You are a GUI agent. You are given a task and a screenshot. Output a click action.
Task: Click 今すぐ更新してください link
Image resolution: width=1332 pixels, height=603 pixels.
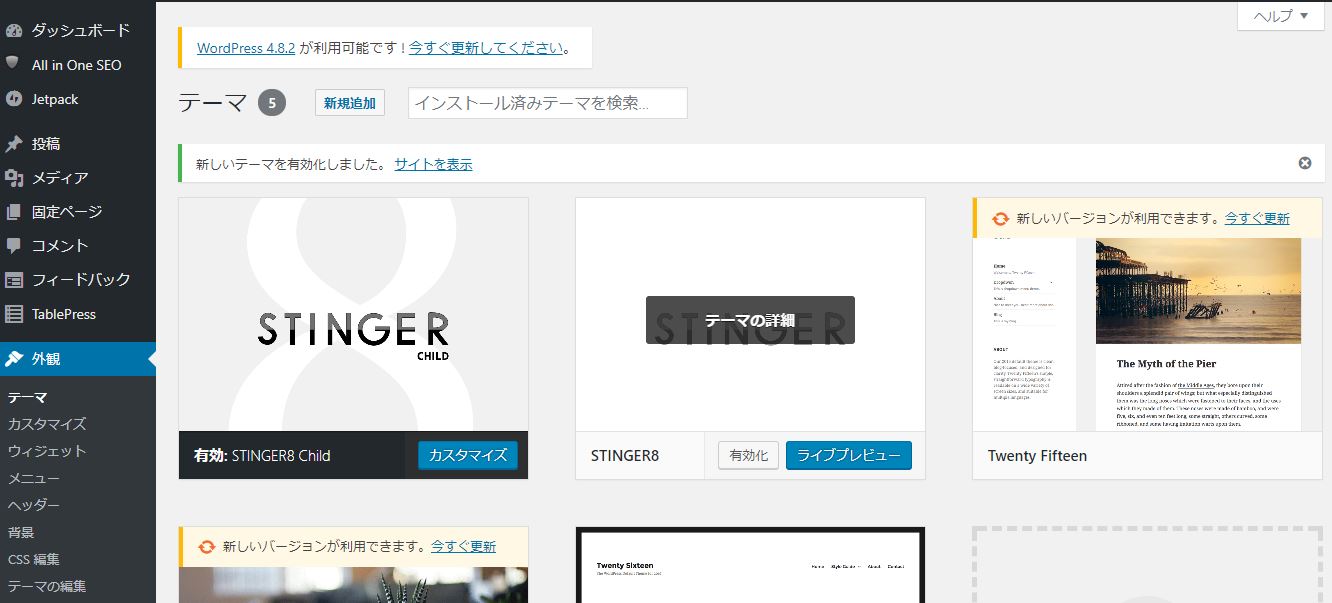(x=486, y=48)
